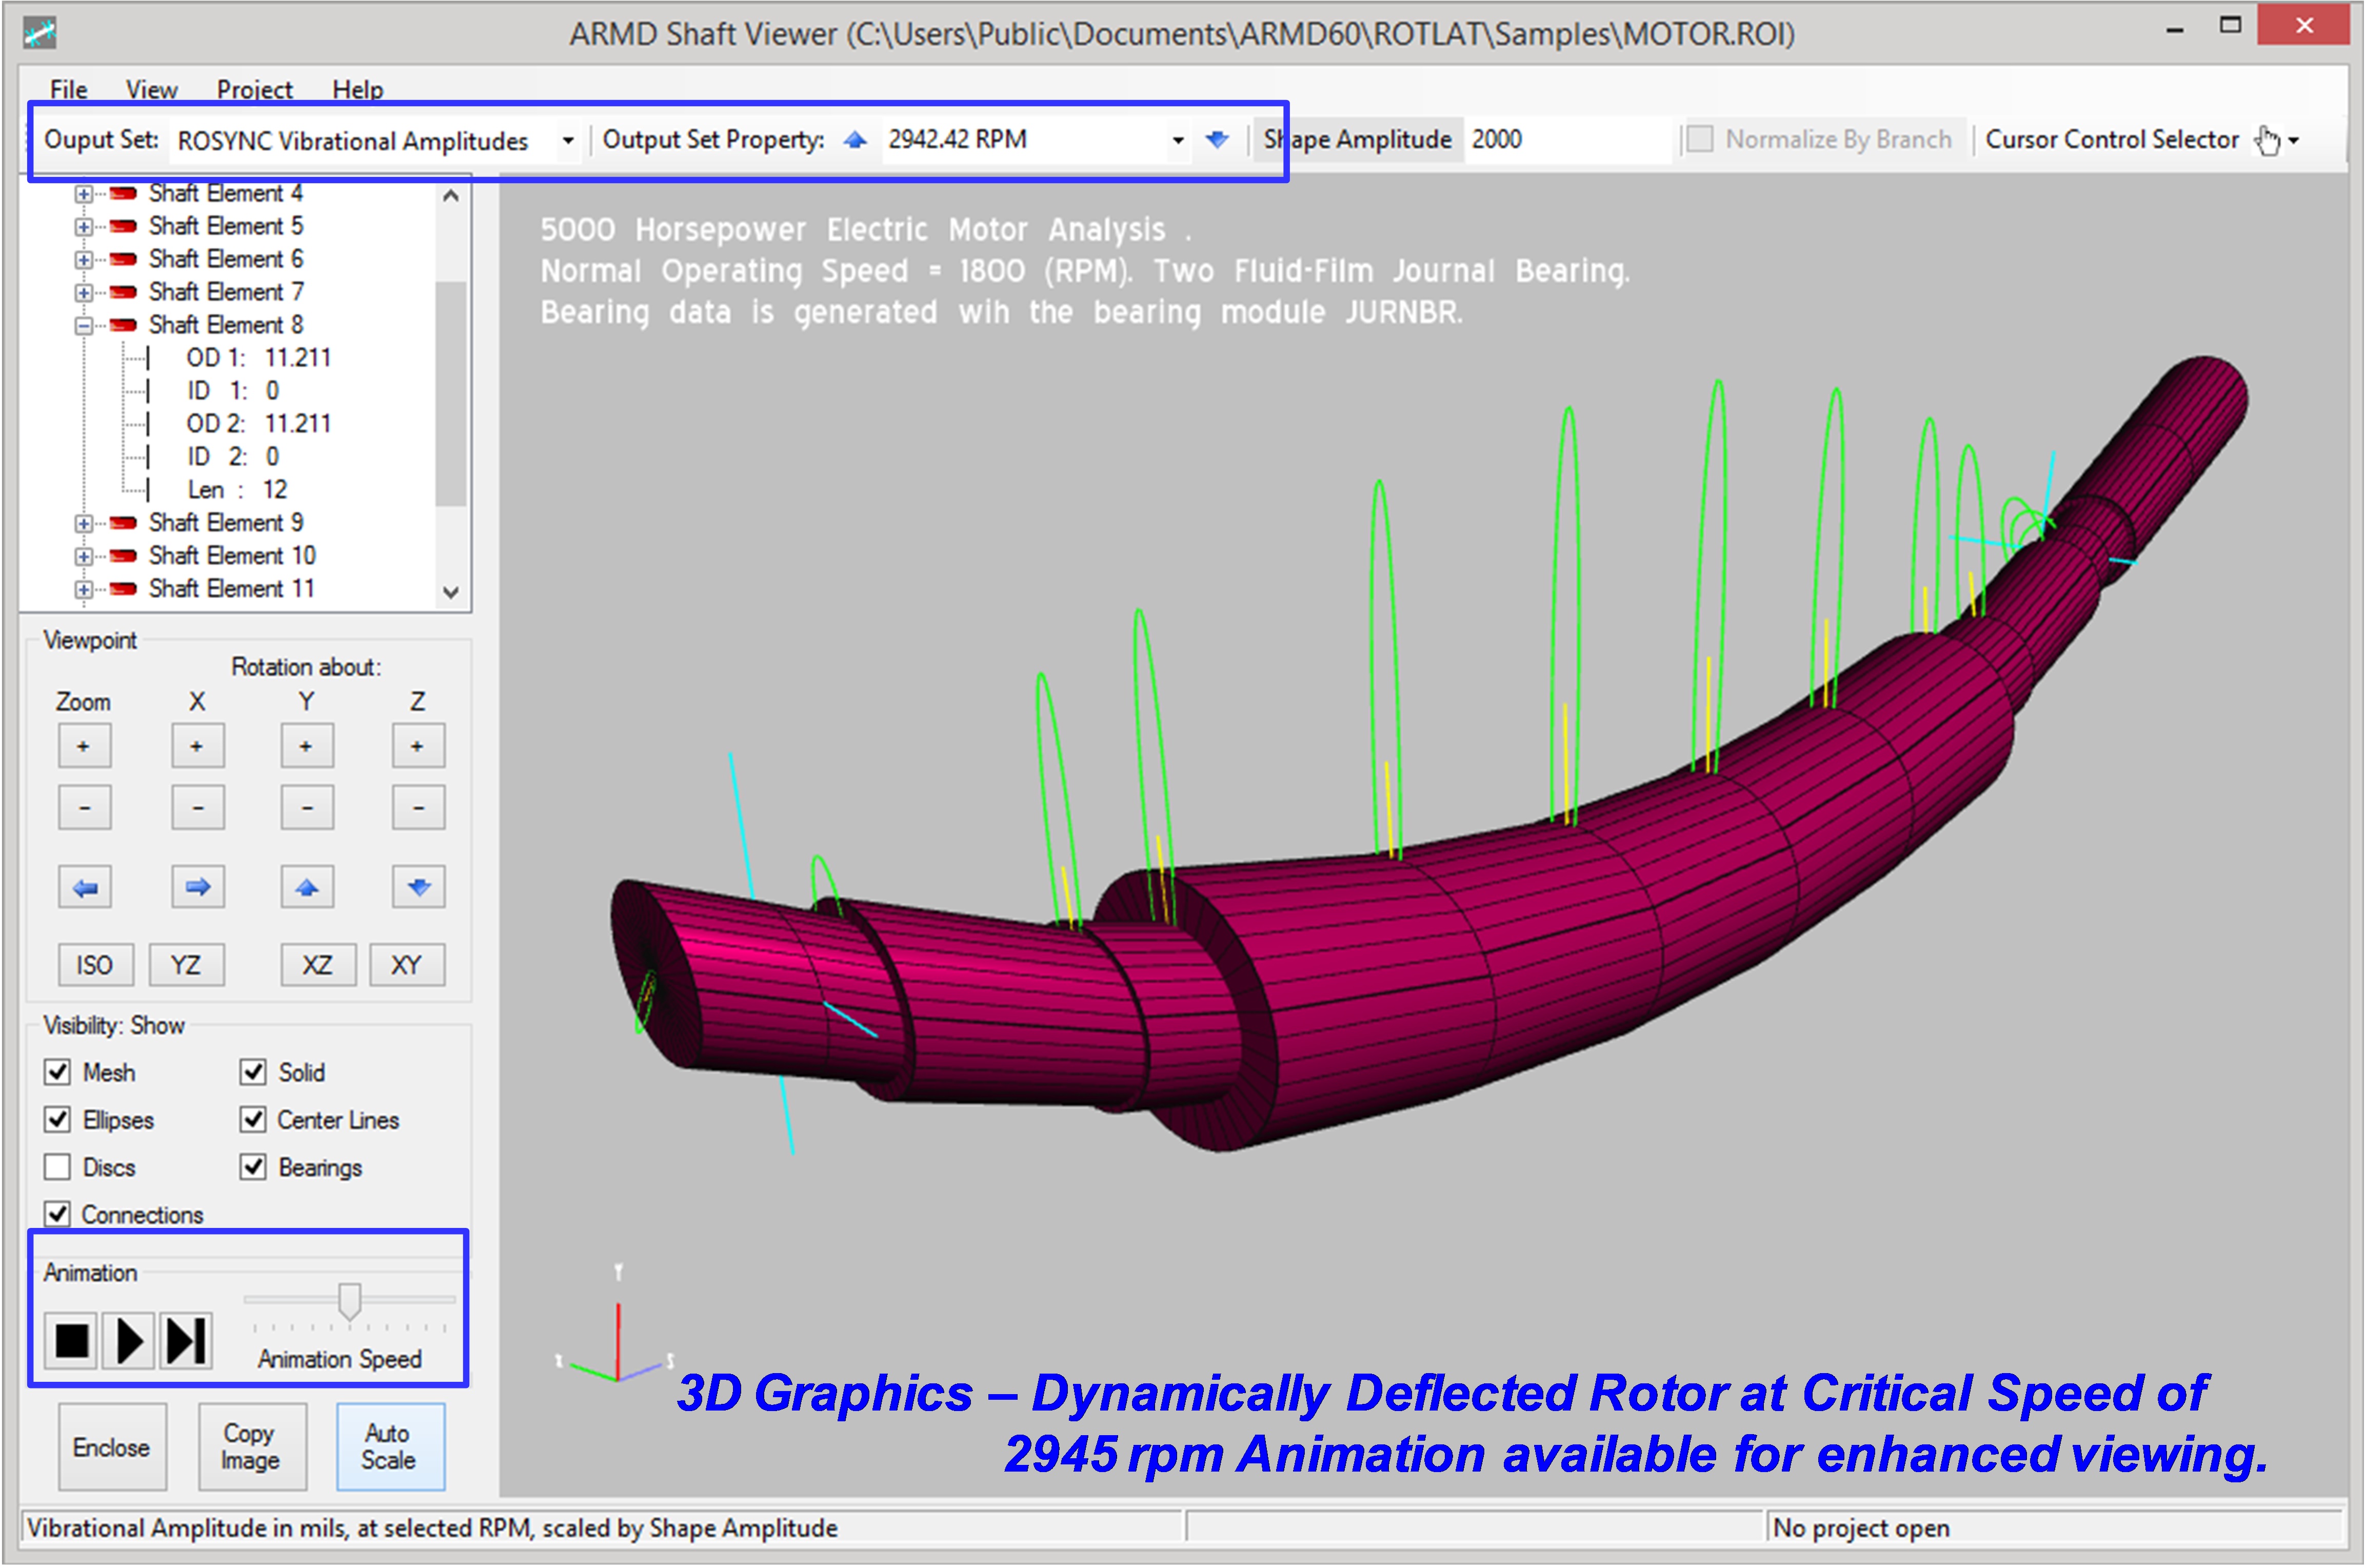Expand Shaft Element 6 node
The image size is (2366, 1568).
(84, 260)
